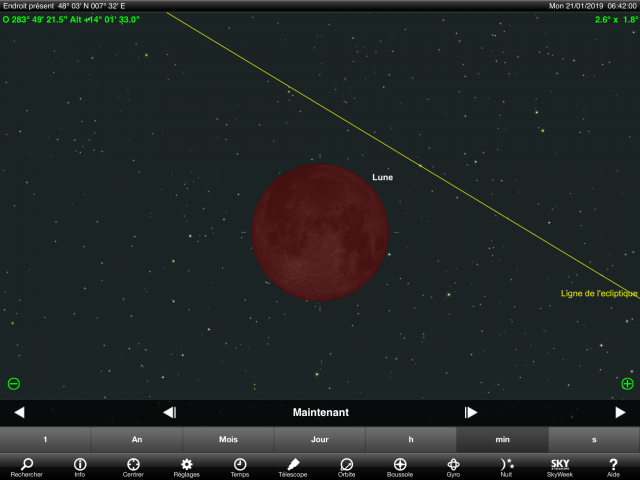Viewport: 640px width, 480px height.
Task: Select the Mois time unit
Action: pyautogui.click(x=228, y=440)
